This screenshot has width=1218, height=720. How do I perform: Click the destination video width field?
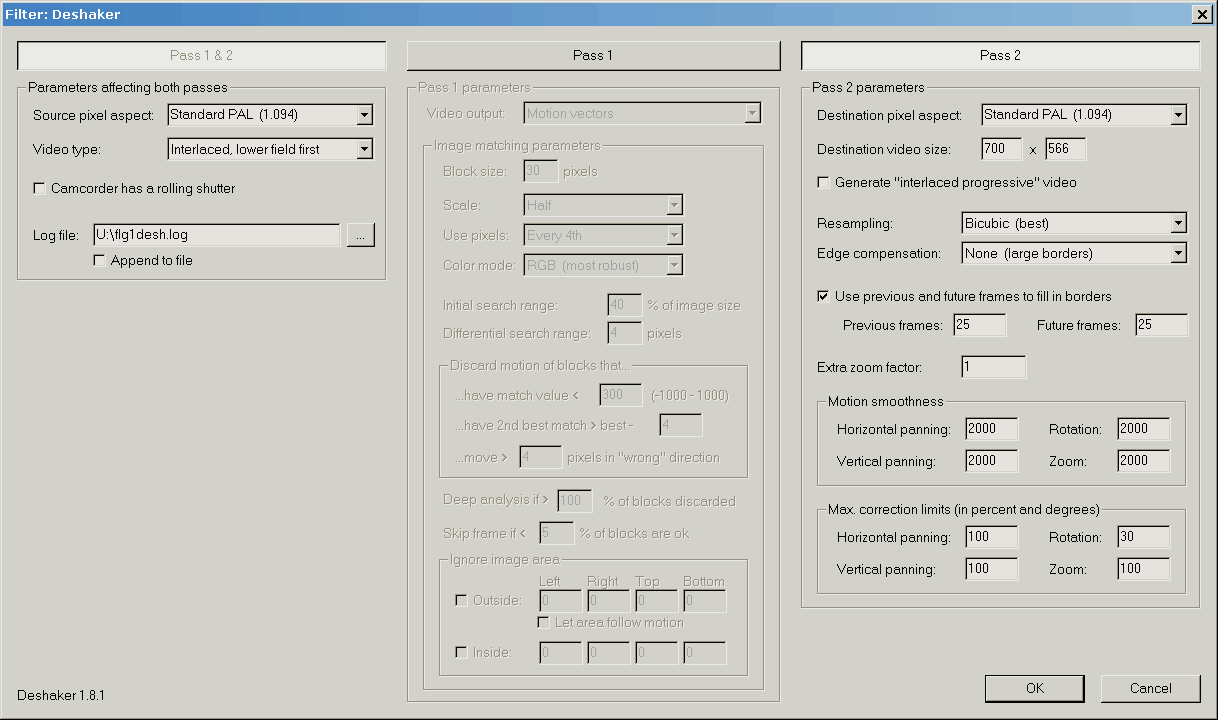click(1001, 149)
